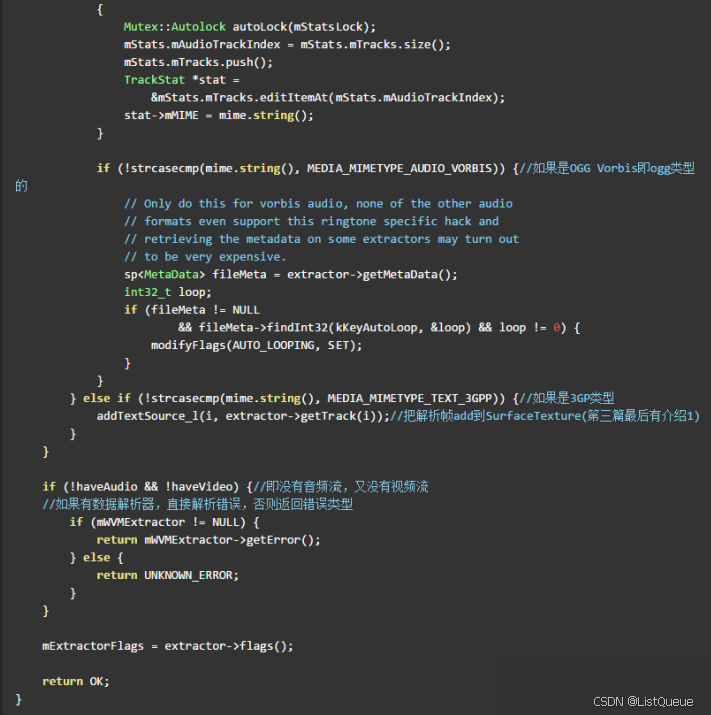Click the line 'Mutex::Autolock autoLock(mStatsLock);'
Image resolution: width=711 pixels, height=715 pixels.
tap(250, 27)
